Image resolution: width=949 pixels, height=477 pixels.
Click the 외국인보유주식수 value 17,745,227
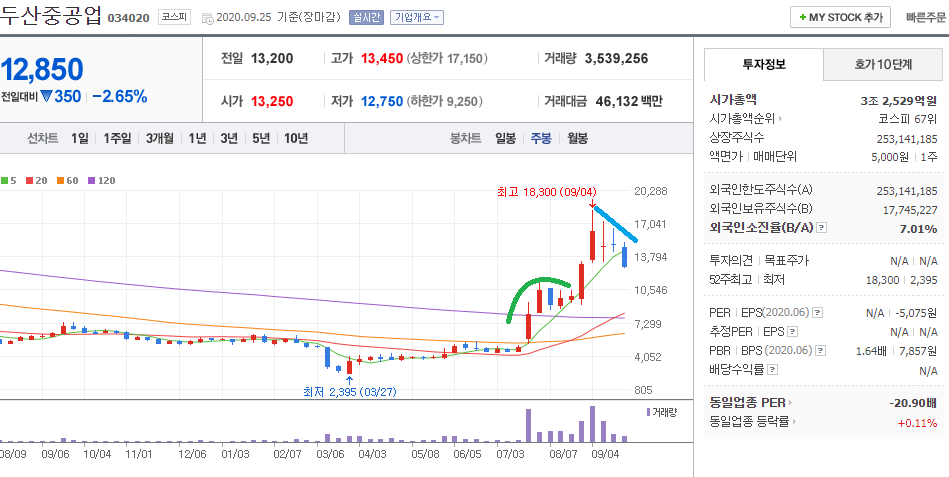coord(910,210)
